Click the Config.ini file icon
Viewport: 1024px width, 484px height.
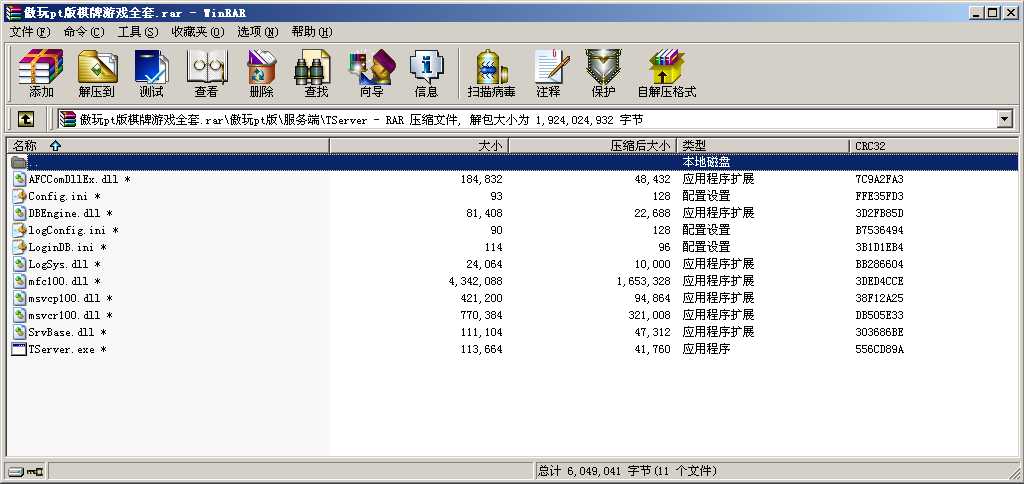20,196
